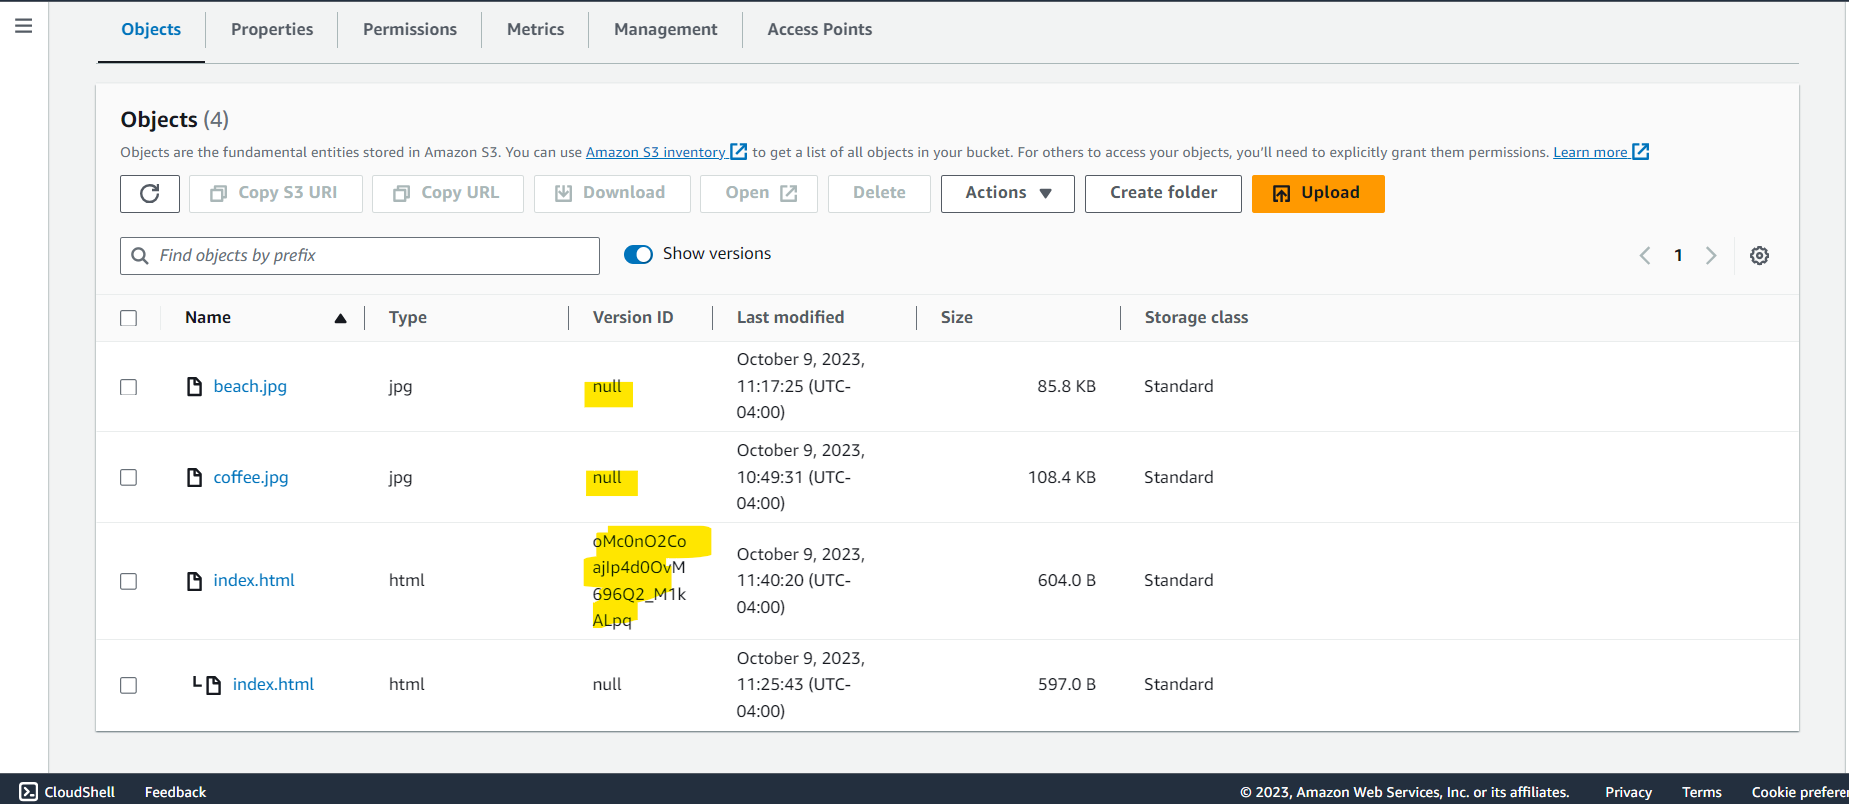The image size is (1849, 804).
Task: Click the Last modified column header
Action: pos(790,318)
